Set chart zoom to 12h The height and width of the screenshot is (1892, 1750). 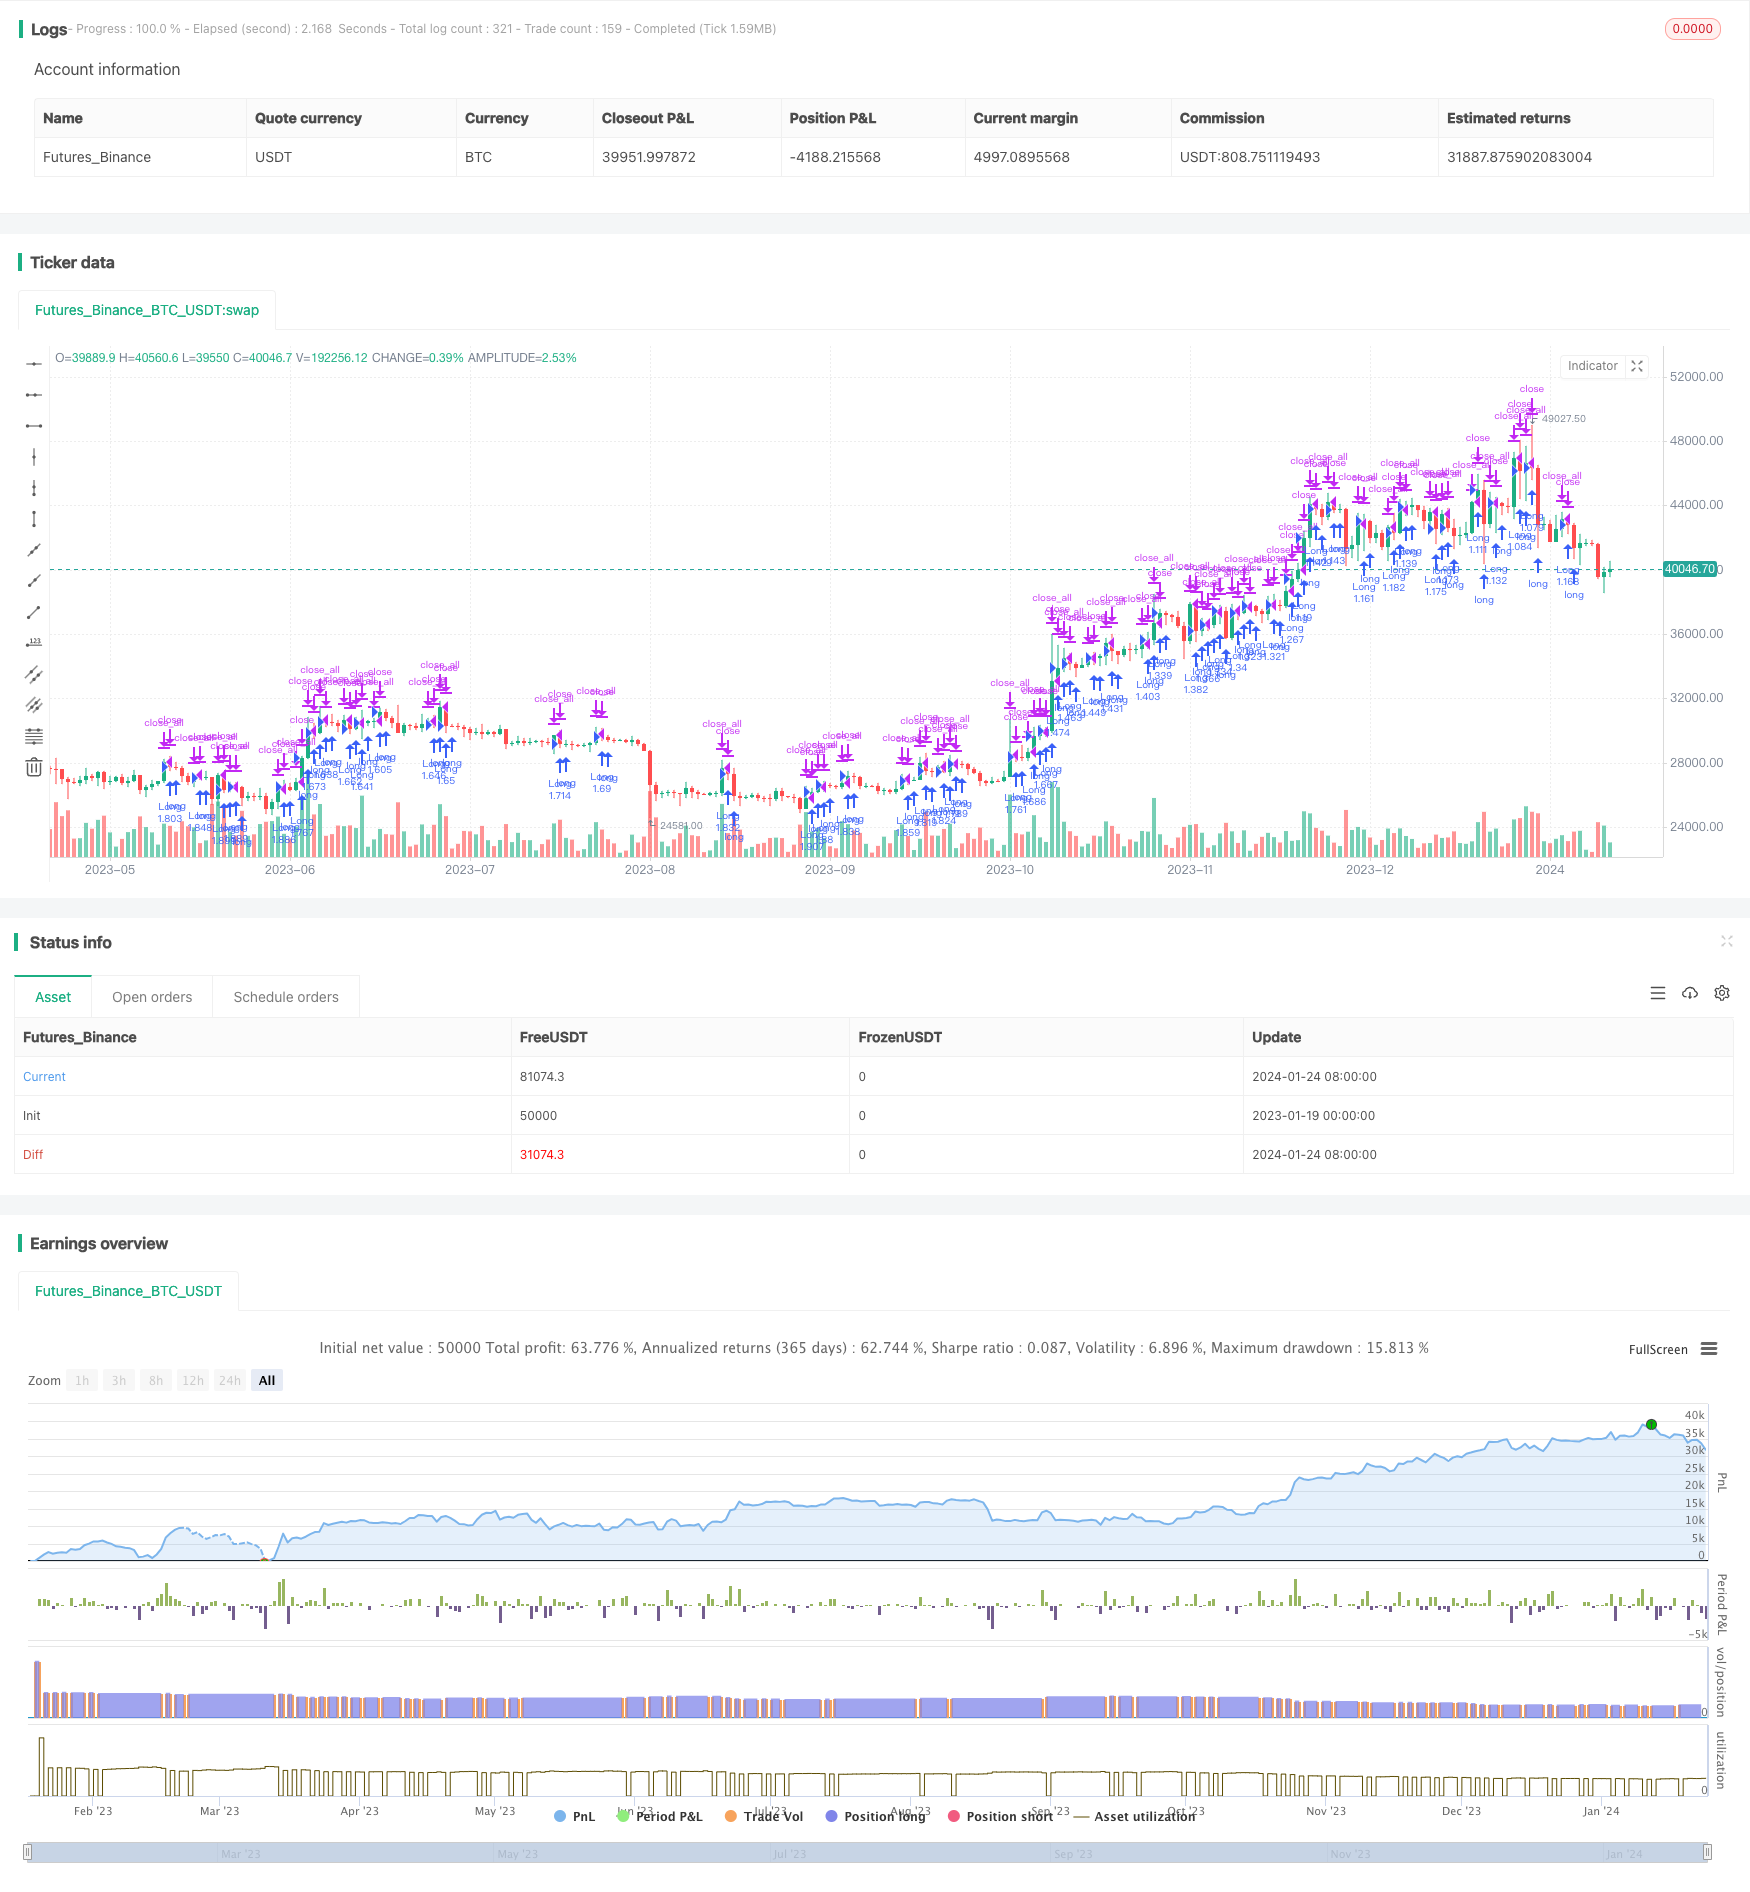point(193,1380)
